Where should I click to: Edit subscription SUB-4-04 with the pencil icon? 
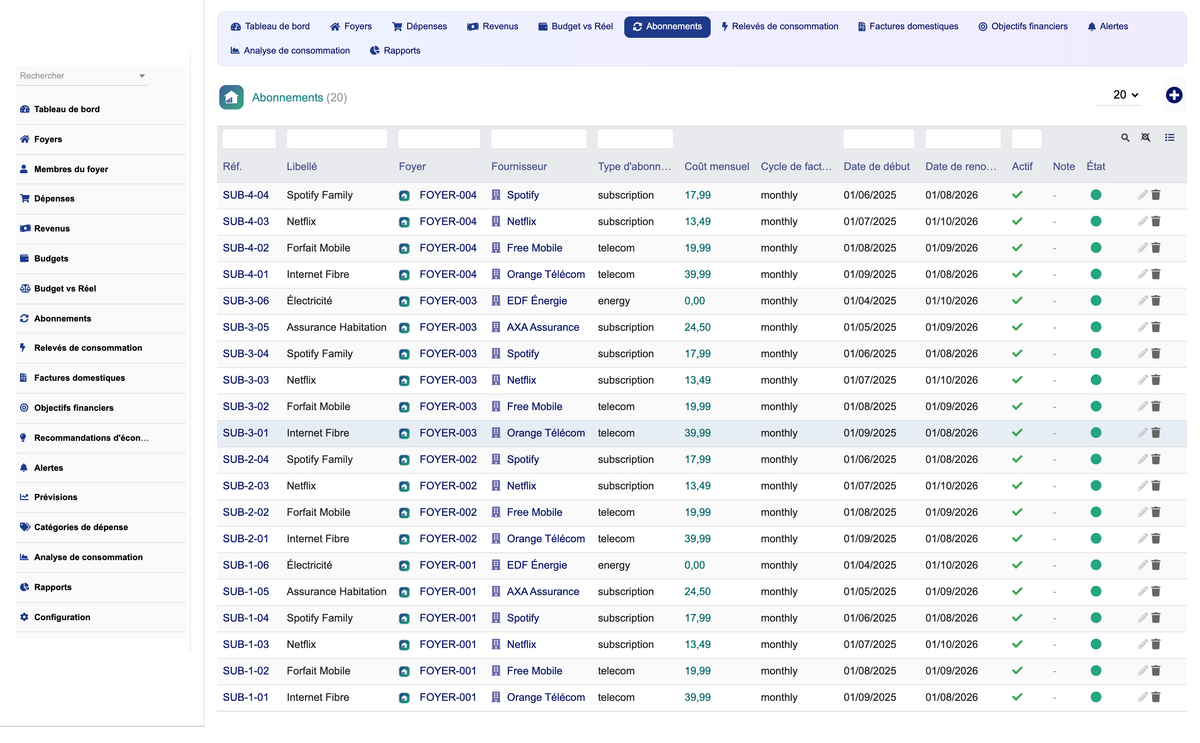coord(1143,195)
